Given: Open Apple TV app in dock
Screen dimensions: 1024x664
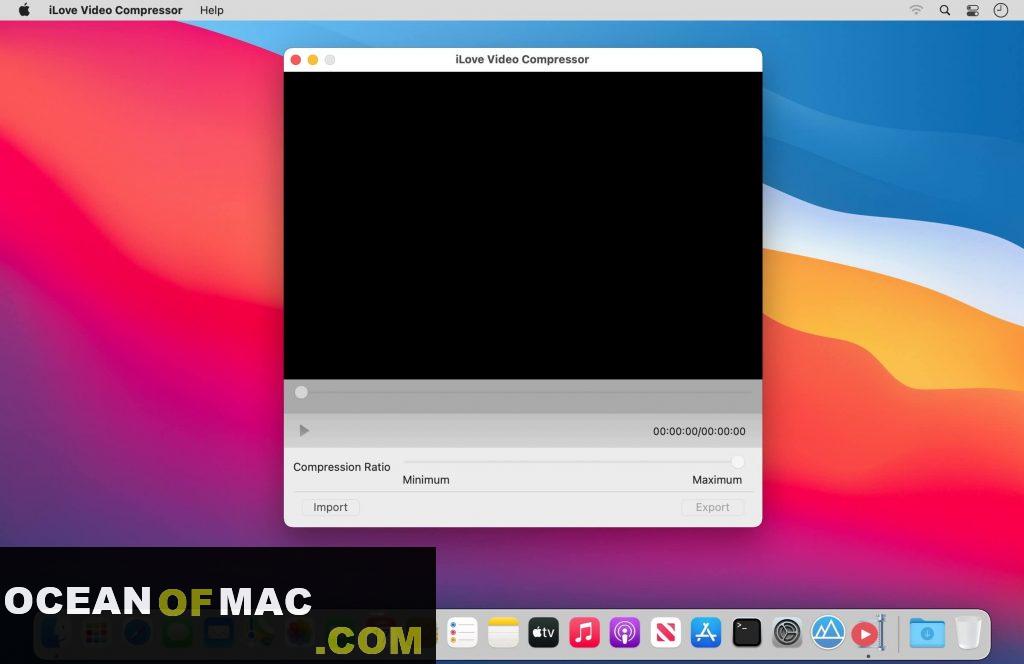Looking at the screenshot, I should point(543,632).
